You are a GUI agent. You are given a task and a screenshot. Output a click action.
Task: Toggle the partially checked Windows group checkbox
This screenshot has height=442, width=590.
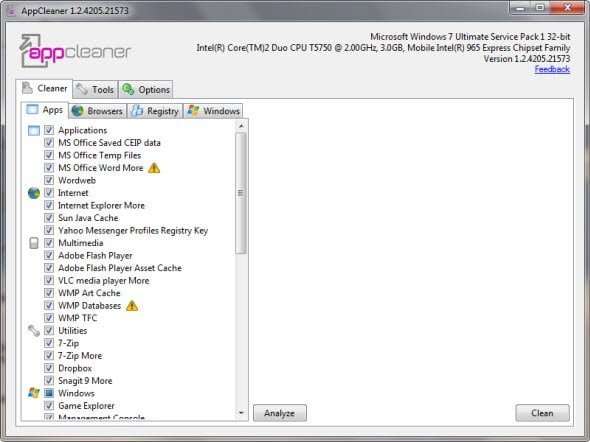pos(49,393)
